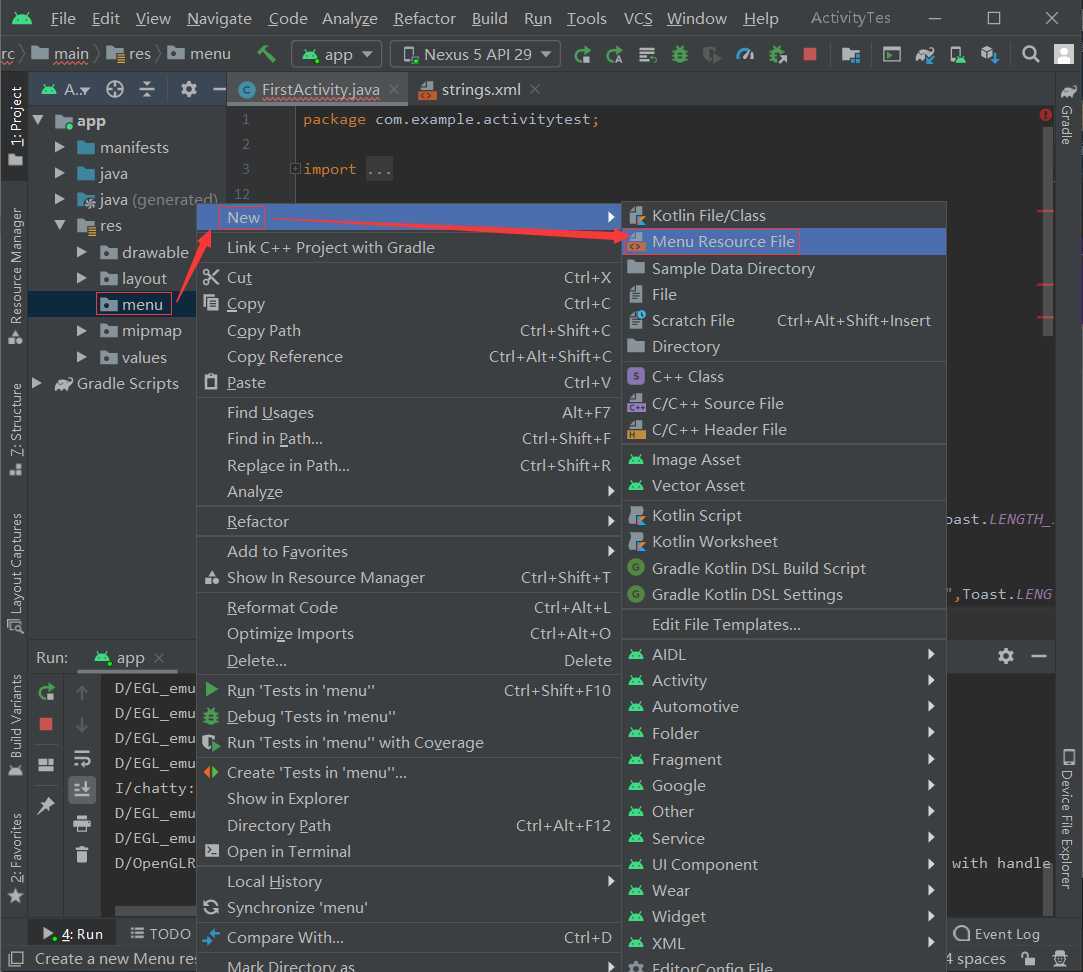Click the red Stop icon in Run panel
The width and height of the screenshot is (1083, 972).
pyautogui.click(x=46, y=724)
